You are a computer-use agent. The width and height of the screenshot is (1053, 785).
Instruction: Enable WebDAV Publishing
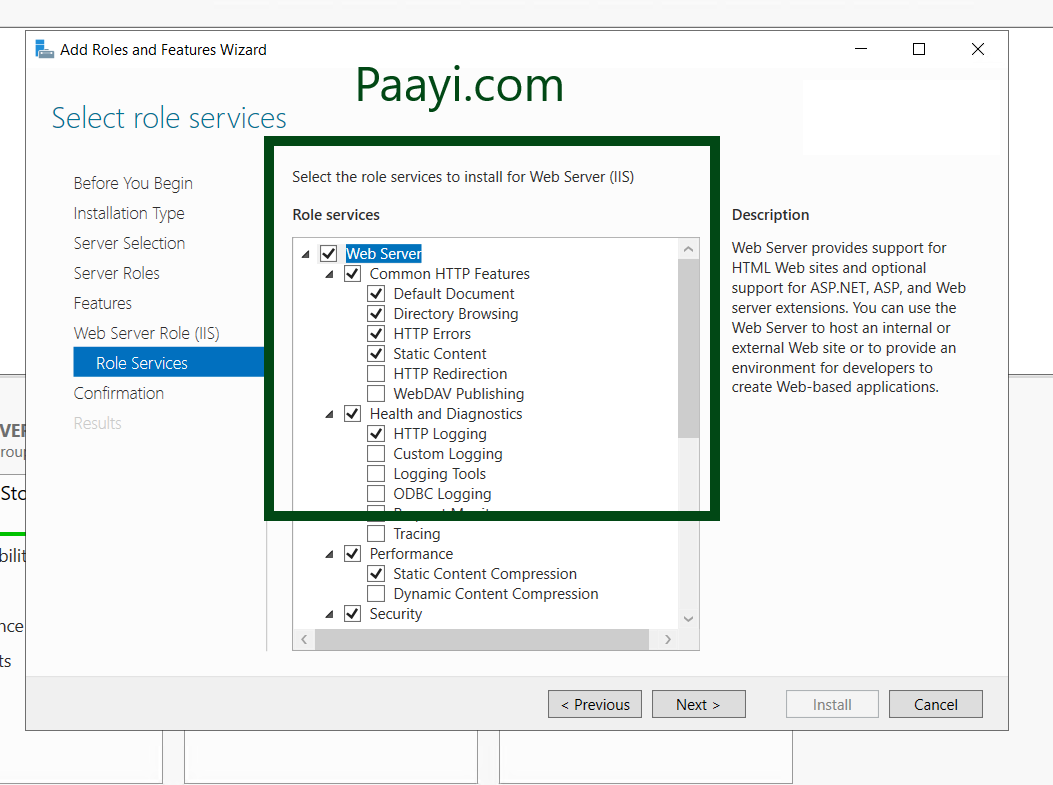pos(376,393)
